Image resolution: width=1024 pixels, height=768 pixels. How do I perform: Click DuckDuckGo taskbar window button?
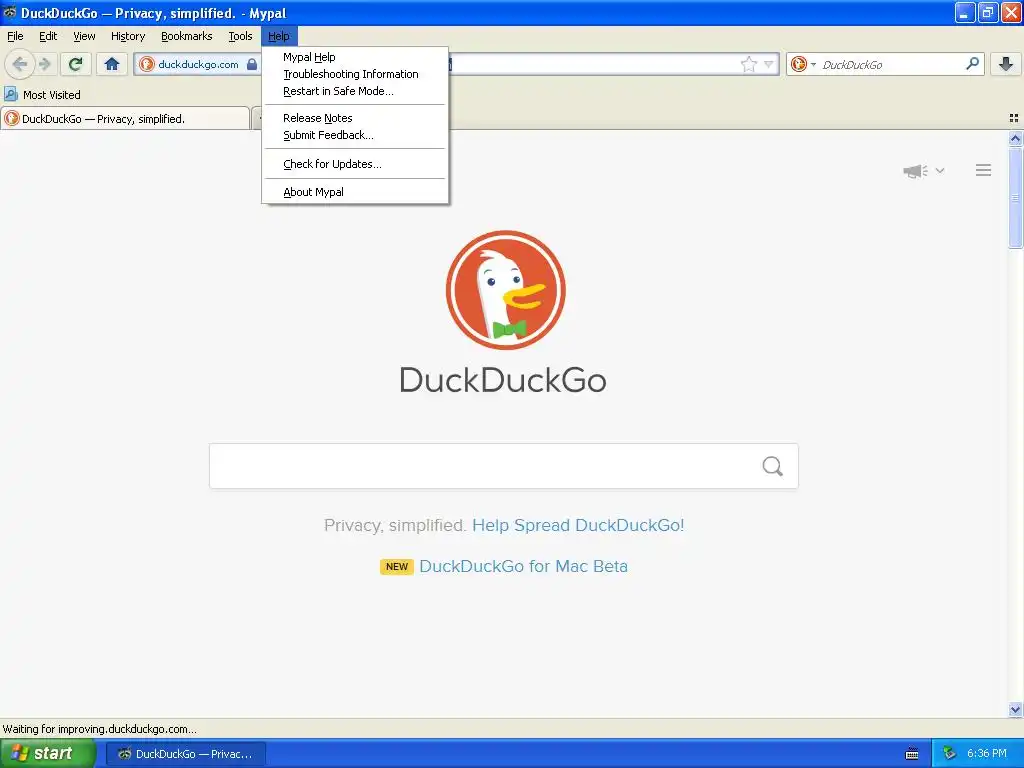[185, 754]
